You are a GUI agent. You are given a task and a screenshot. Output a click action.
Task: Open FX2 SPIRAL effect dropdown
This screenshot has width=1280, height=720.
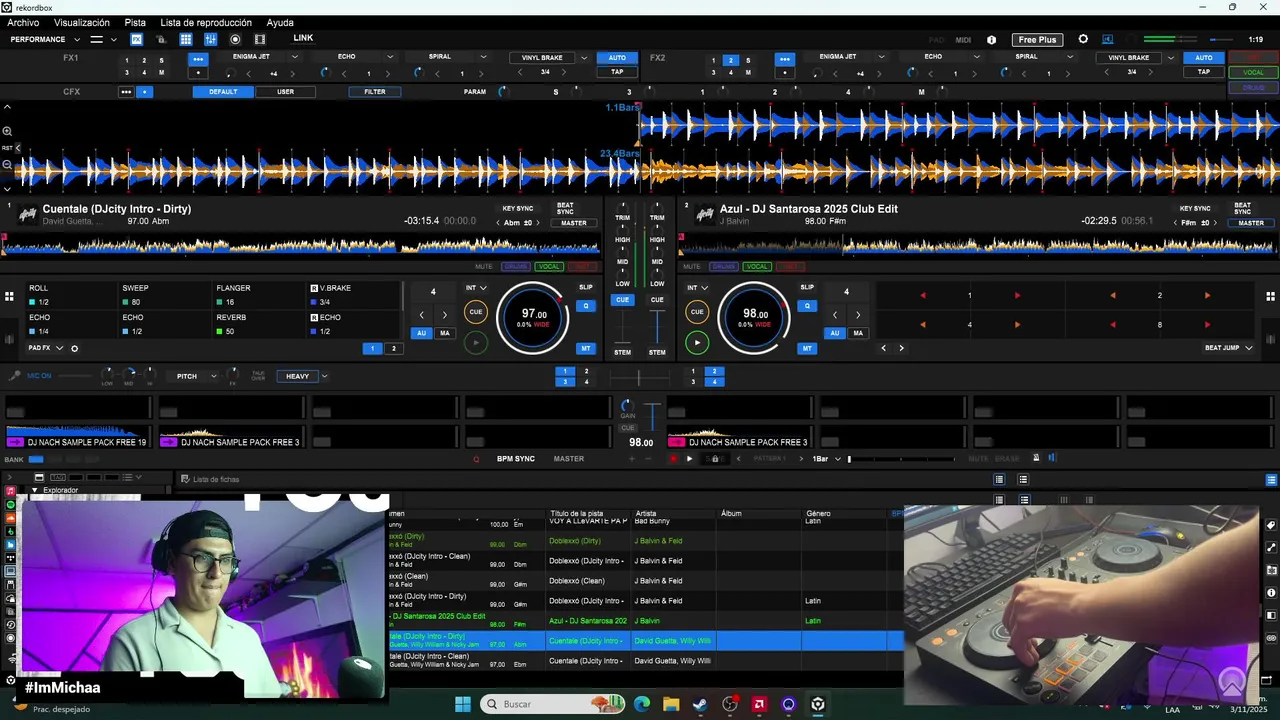(x=1070, y=57)
